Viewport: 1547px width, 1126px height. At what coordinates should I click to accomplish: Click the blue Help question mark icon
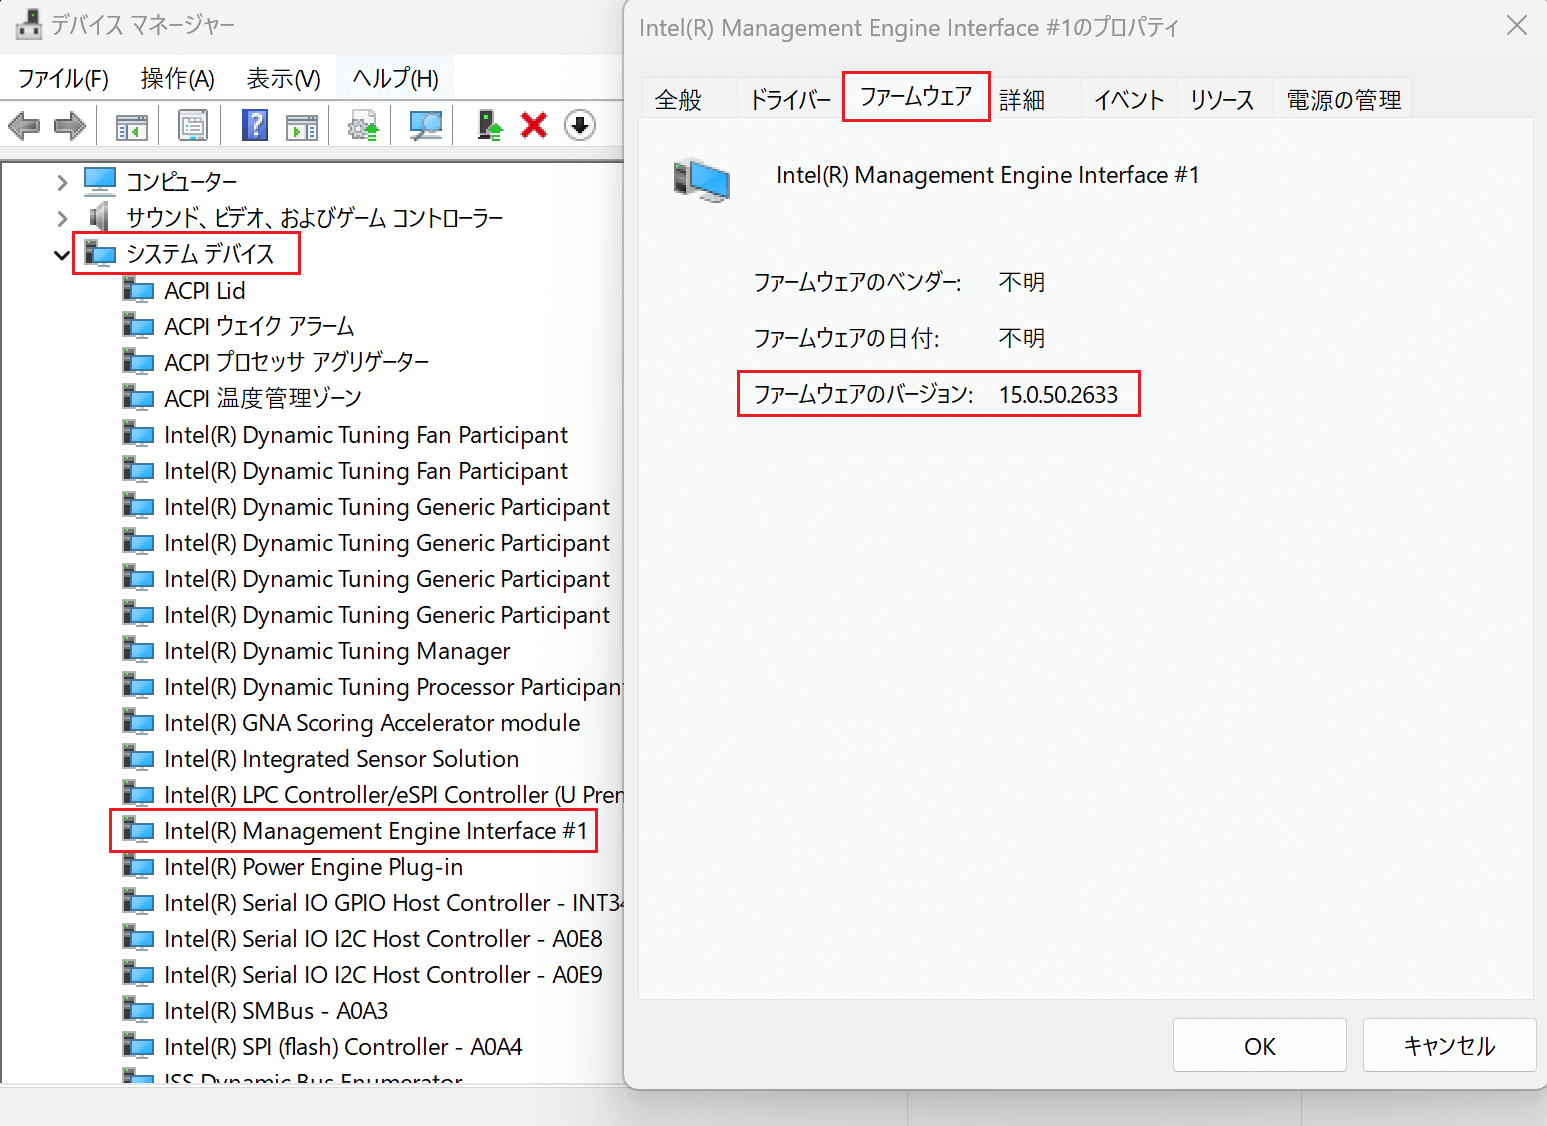(255, 126)
